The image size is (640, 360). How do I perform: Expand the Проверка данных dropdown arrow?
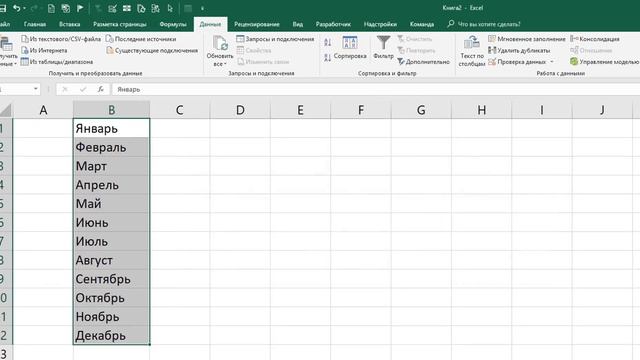pos(552,62)
